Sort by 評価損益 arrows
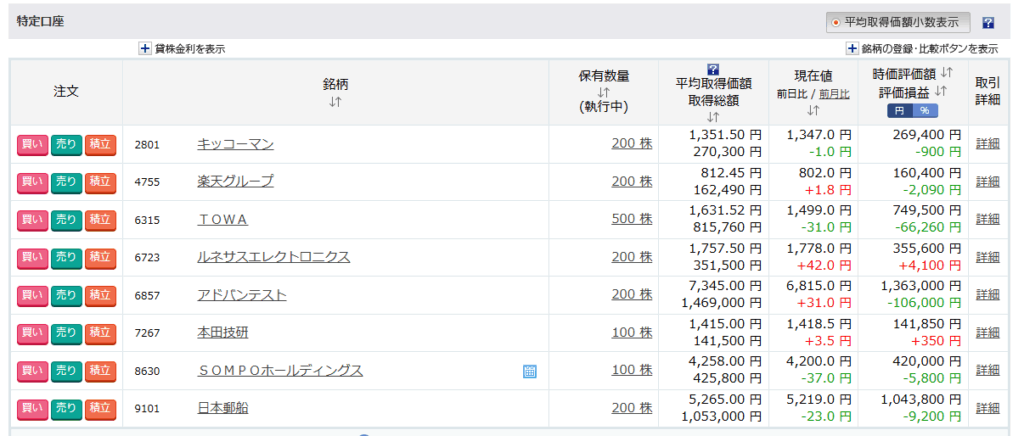 point(941,92)
